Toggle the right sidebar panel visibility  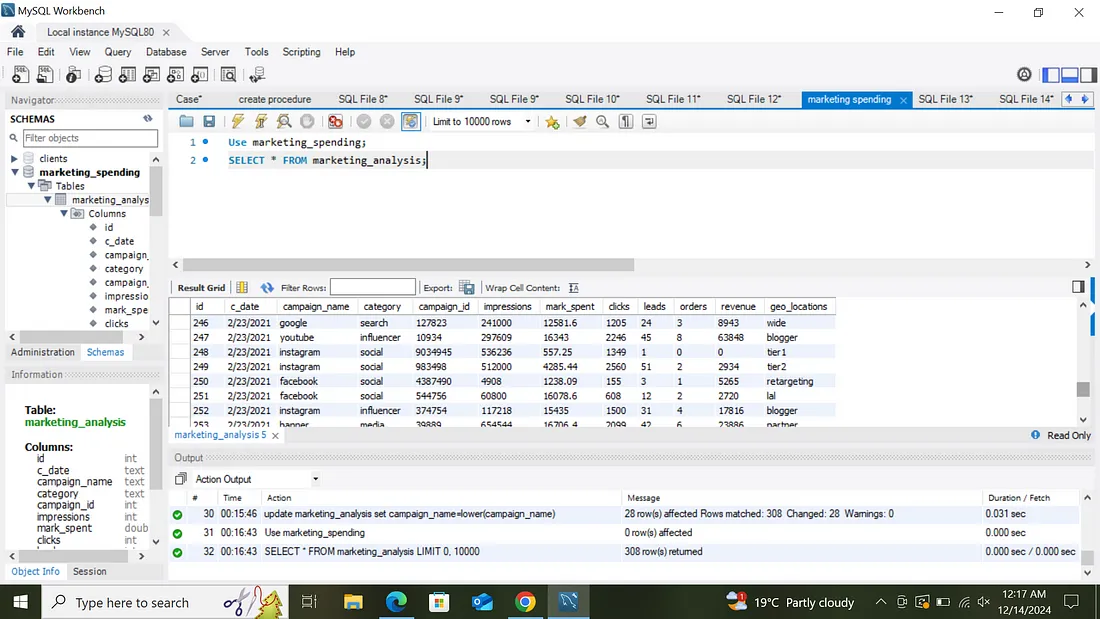click(1088, 74)
